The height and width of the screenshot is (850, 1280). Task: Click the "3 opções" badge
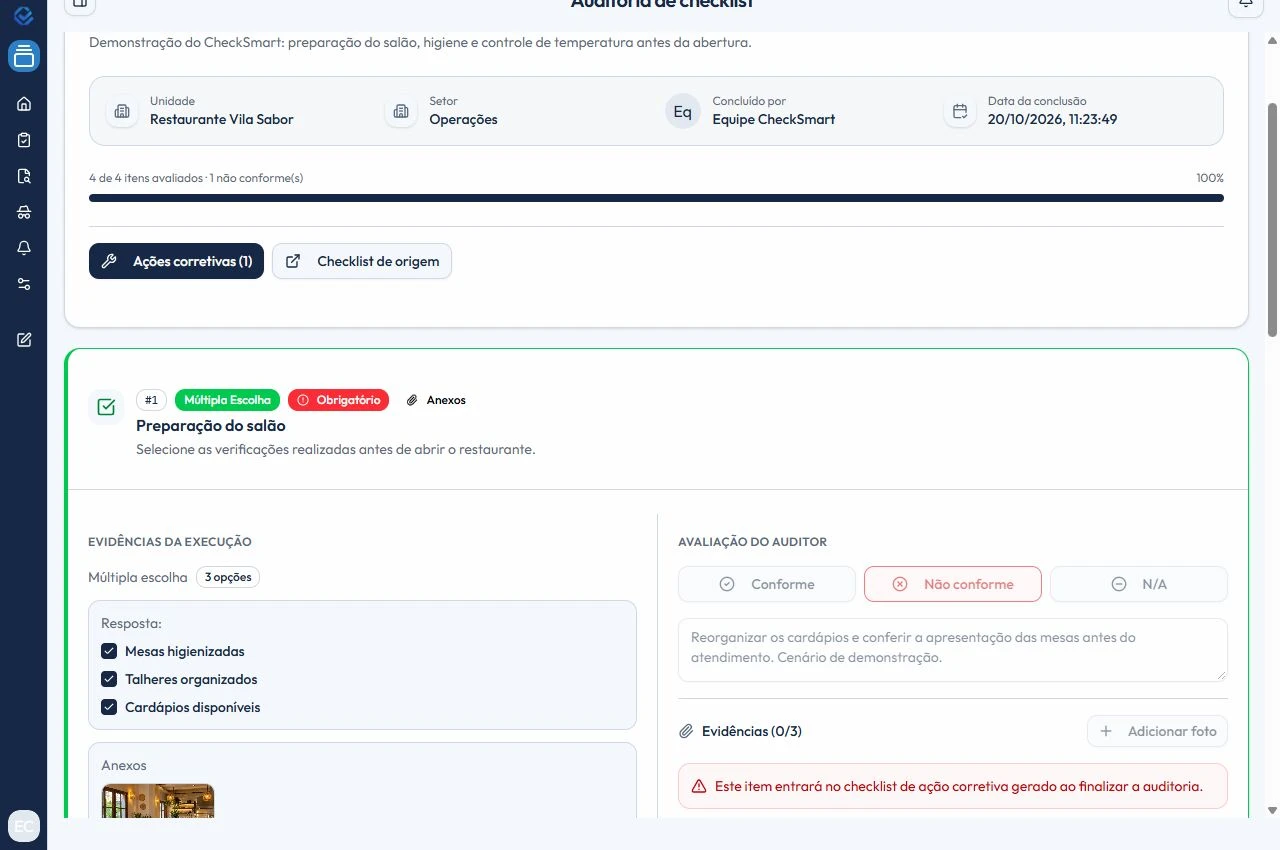coord(228,577)
